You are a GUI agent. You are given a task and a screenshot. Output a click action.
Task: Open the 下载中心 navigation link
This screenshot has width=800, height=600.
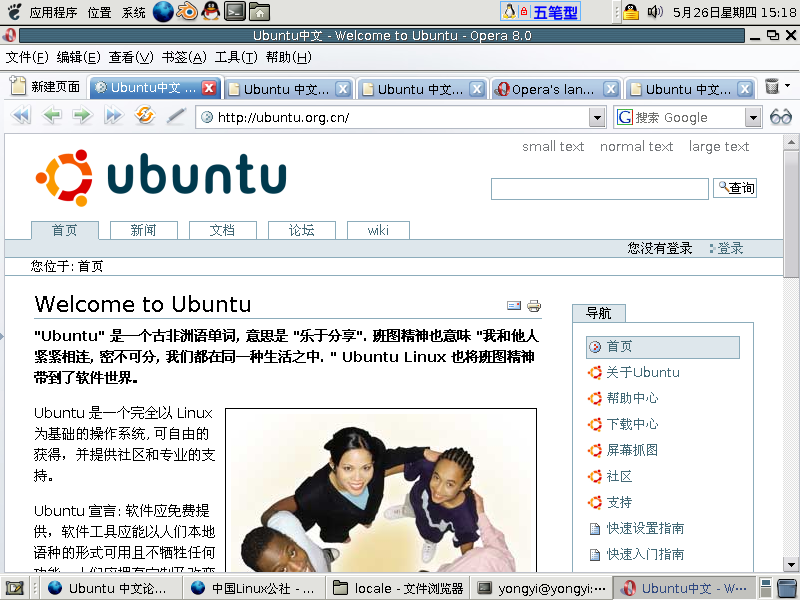click(x=632, y=424)
